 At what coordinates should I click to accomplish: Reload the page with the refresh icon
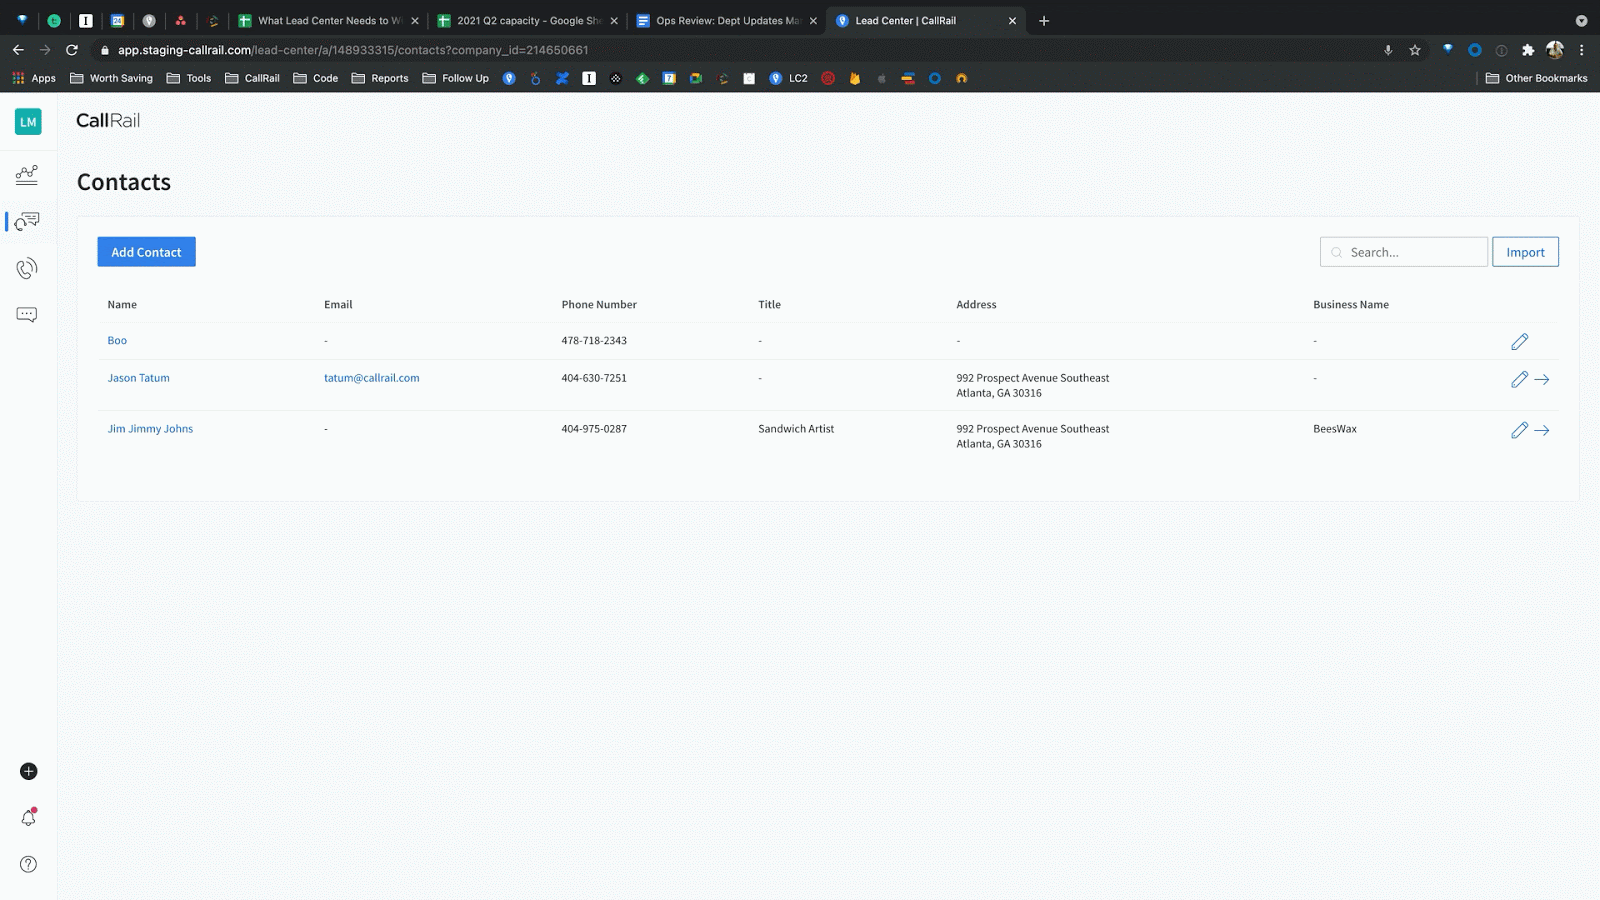(x=72, y=50)
